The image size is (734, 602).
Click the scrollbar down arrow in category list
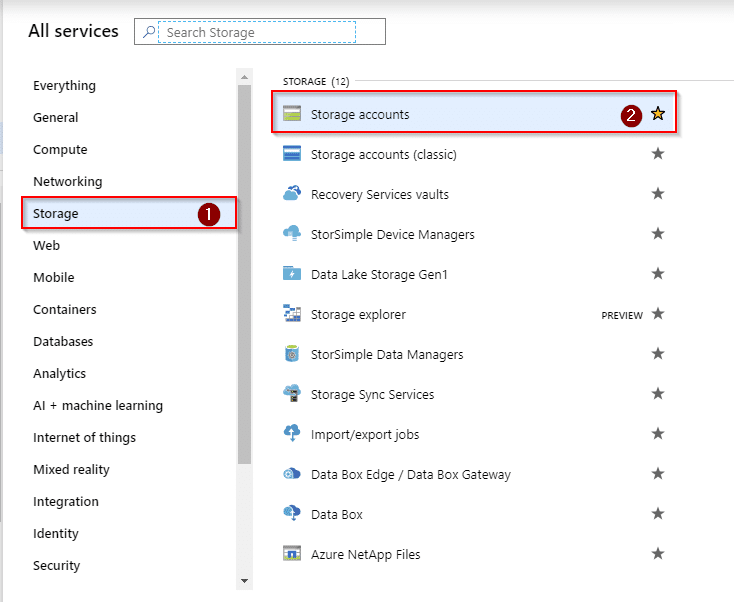[x=244, y=581]
